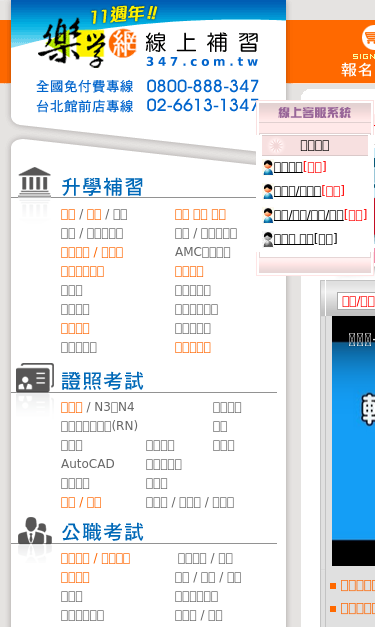Click the 報名 label under the cart
This screenshot has width=375, height=627.
(357, 70)
